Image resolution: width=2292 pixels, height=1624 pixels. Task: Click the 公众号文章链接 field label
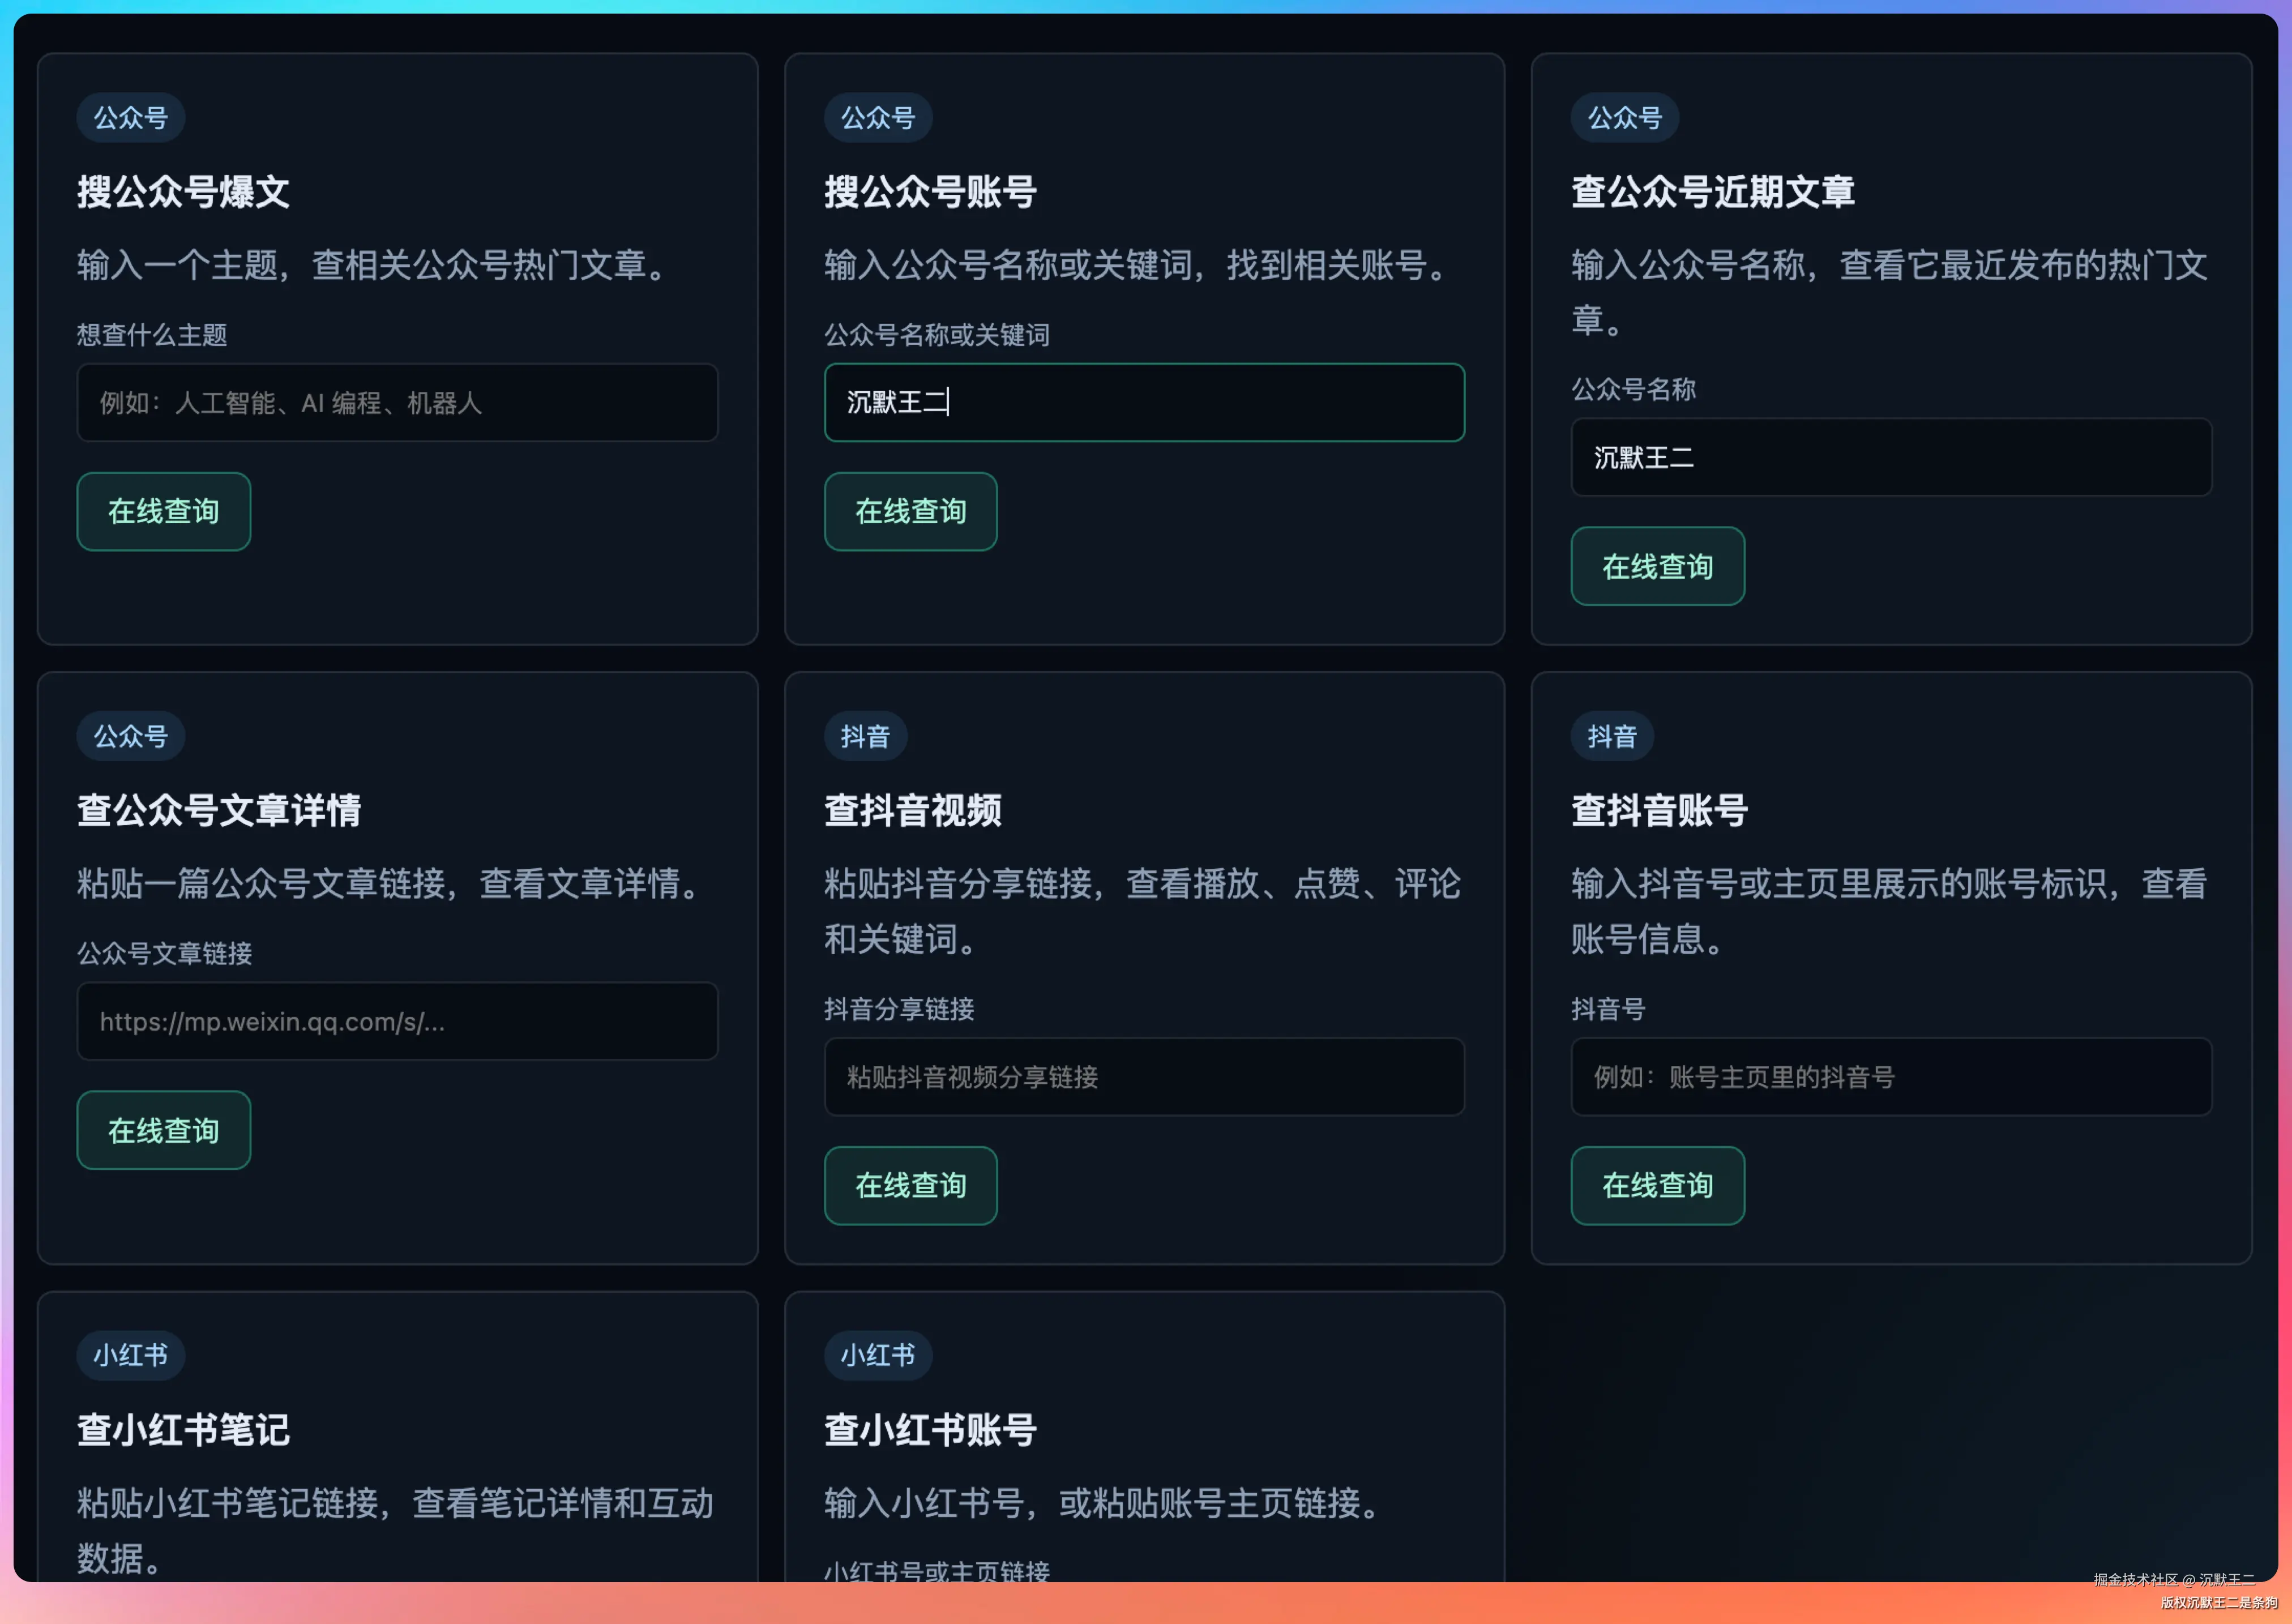pyautogui.click(x=165, y=954)
